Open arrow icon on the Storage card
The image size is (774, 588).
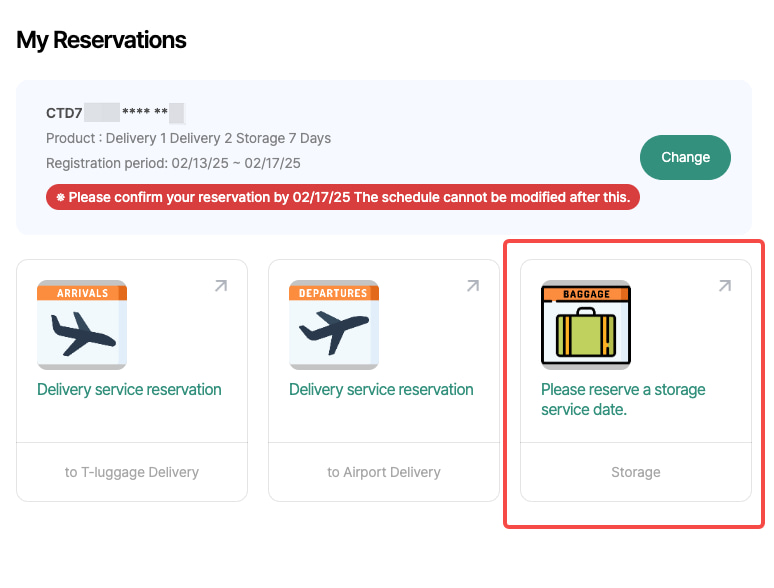[725, 287]
